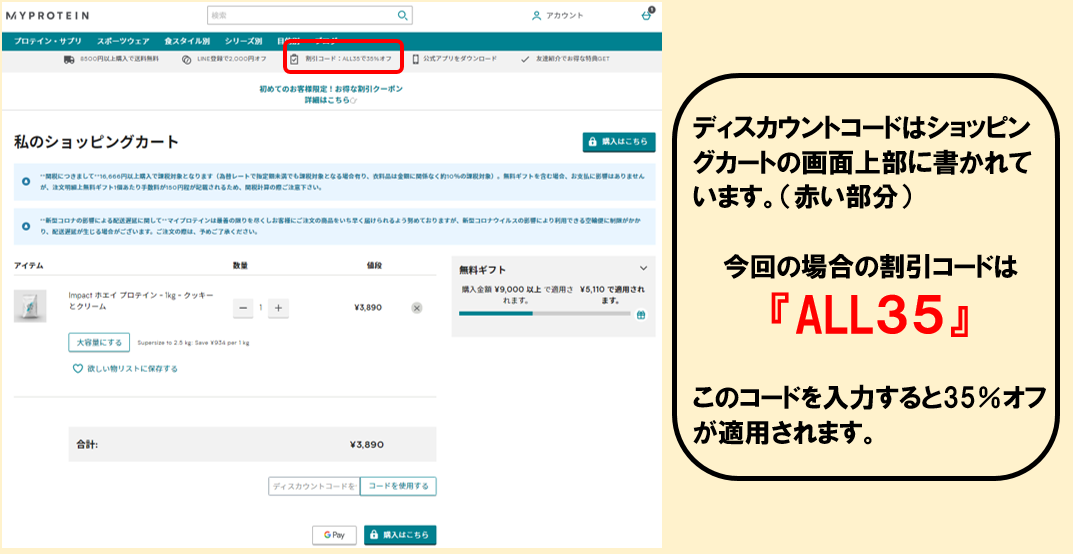Screen dimensions: 1073x554
Task: Open LINE登録で2,000円オフ link
Action: (x=231, y=60)
